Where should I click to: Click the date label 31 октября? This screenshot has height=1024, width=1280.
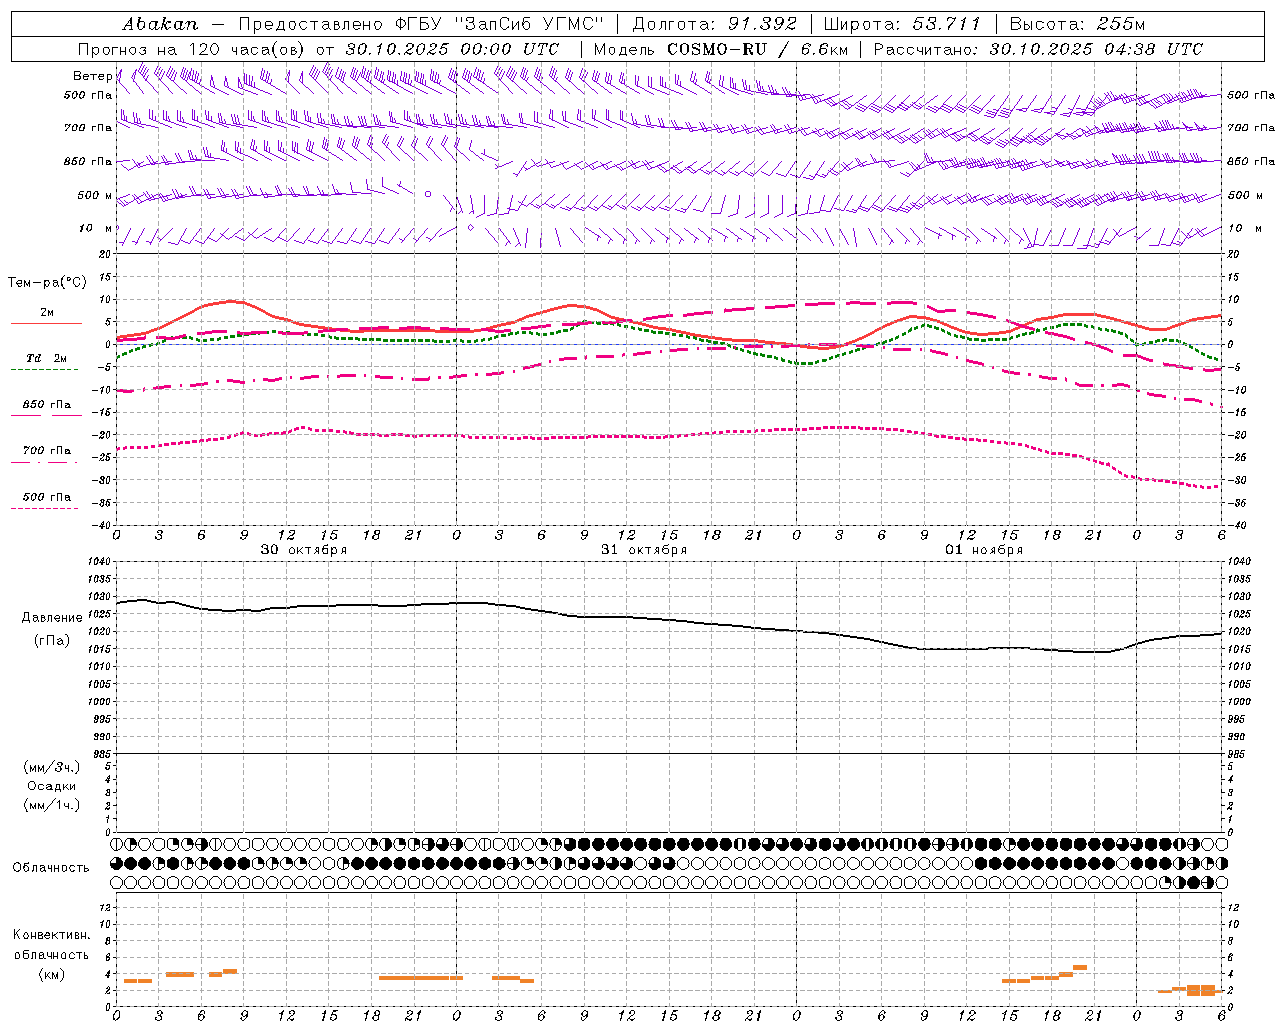[x=644, y=550]
